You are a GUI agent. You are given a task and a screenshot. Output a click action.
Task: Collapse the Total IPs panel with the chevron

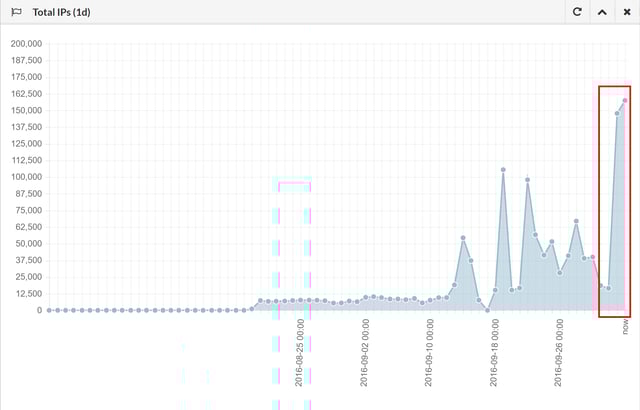[x=602, y=12]
